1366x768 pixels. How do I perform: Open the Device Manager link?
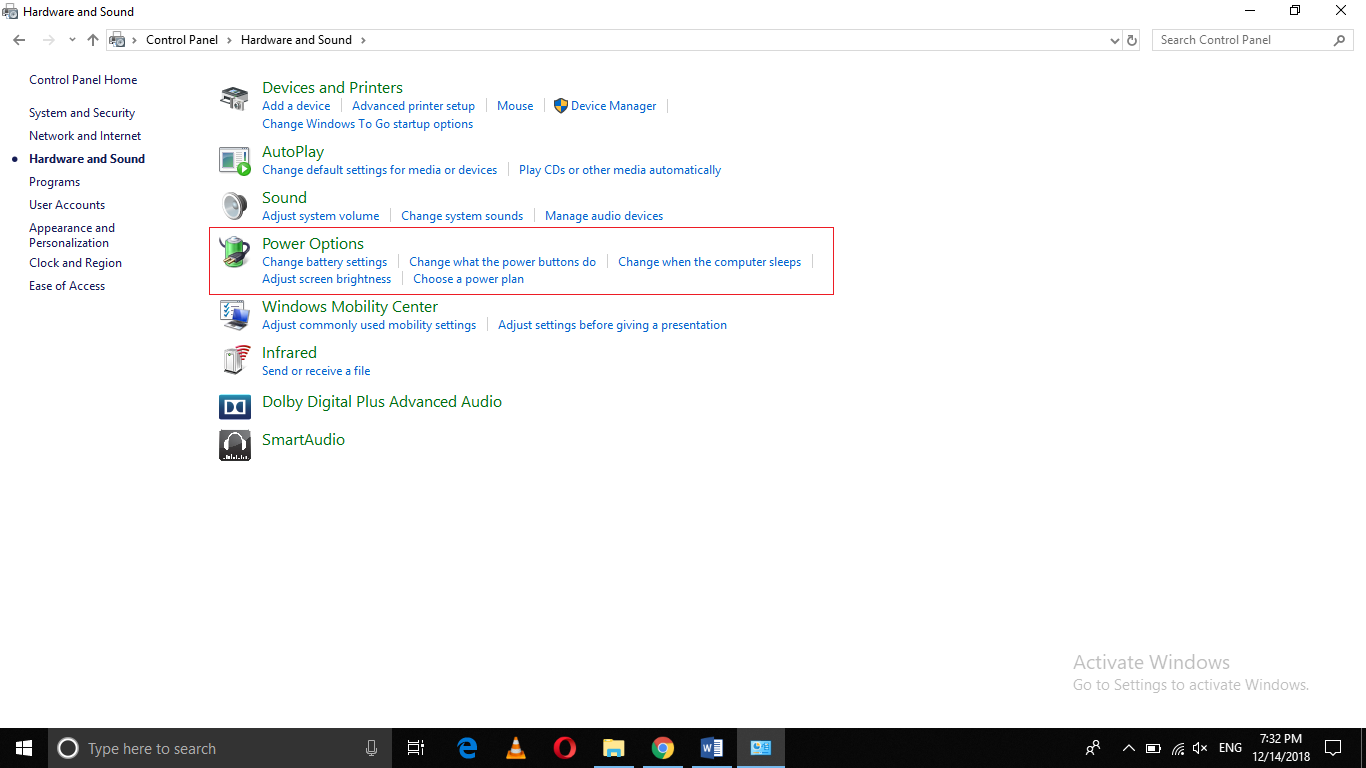pos(613,106)
